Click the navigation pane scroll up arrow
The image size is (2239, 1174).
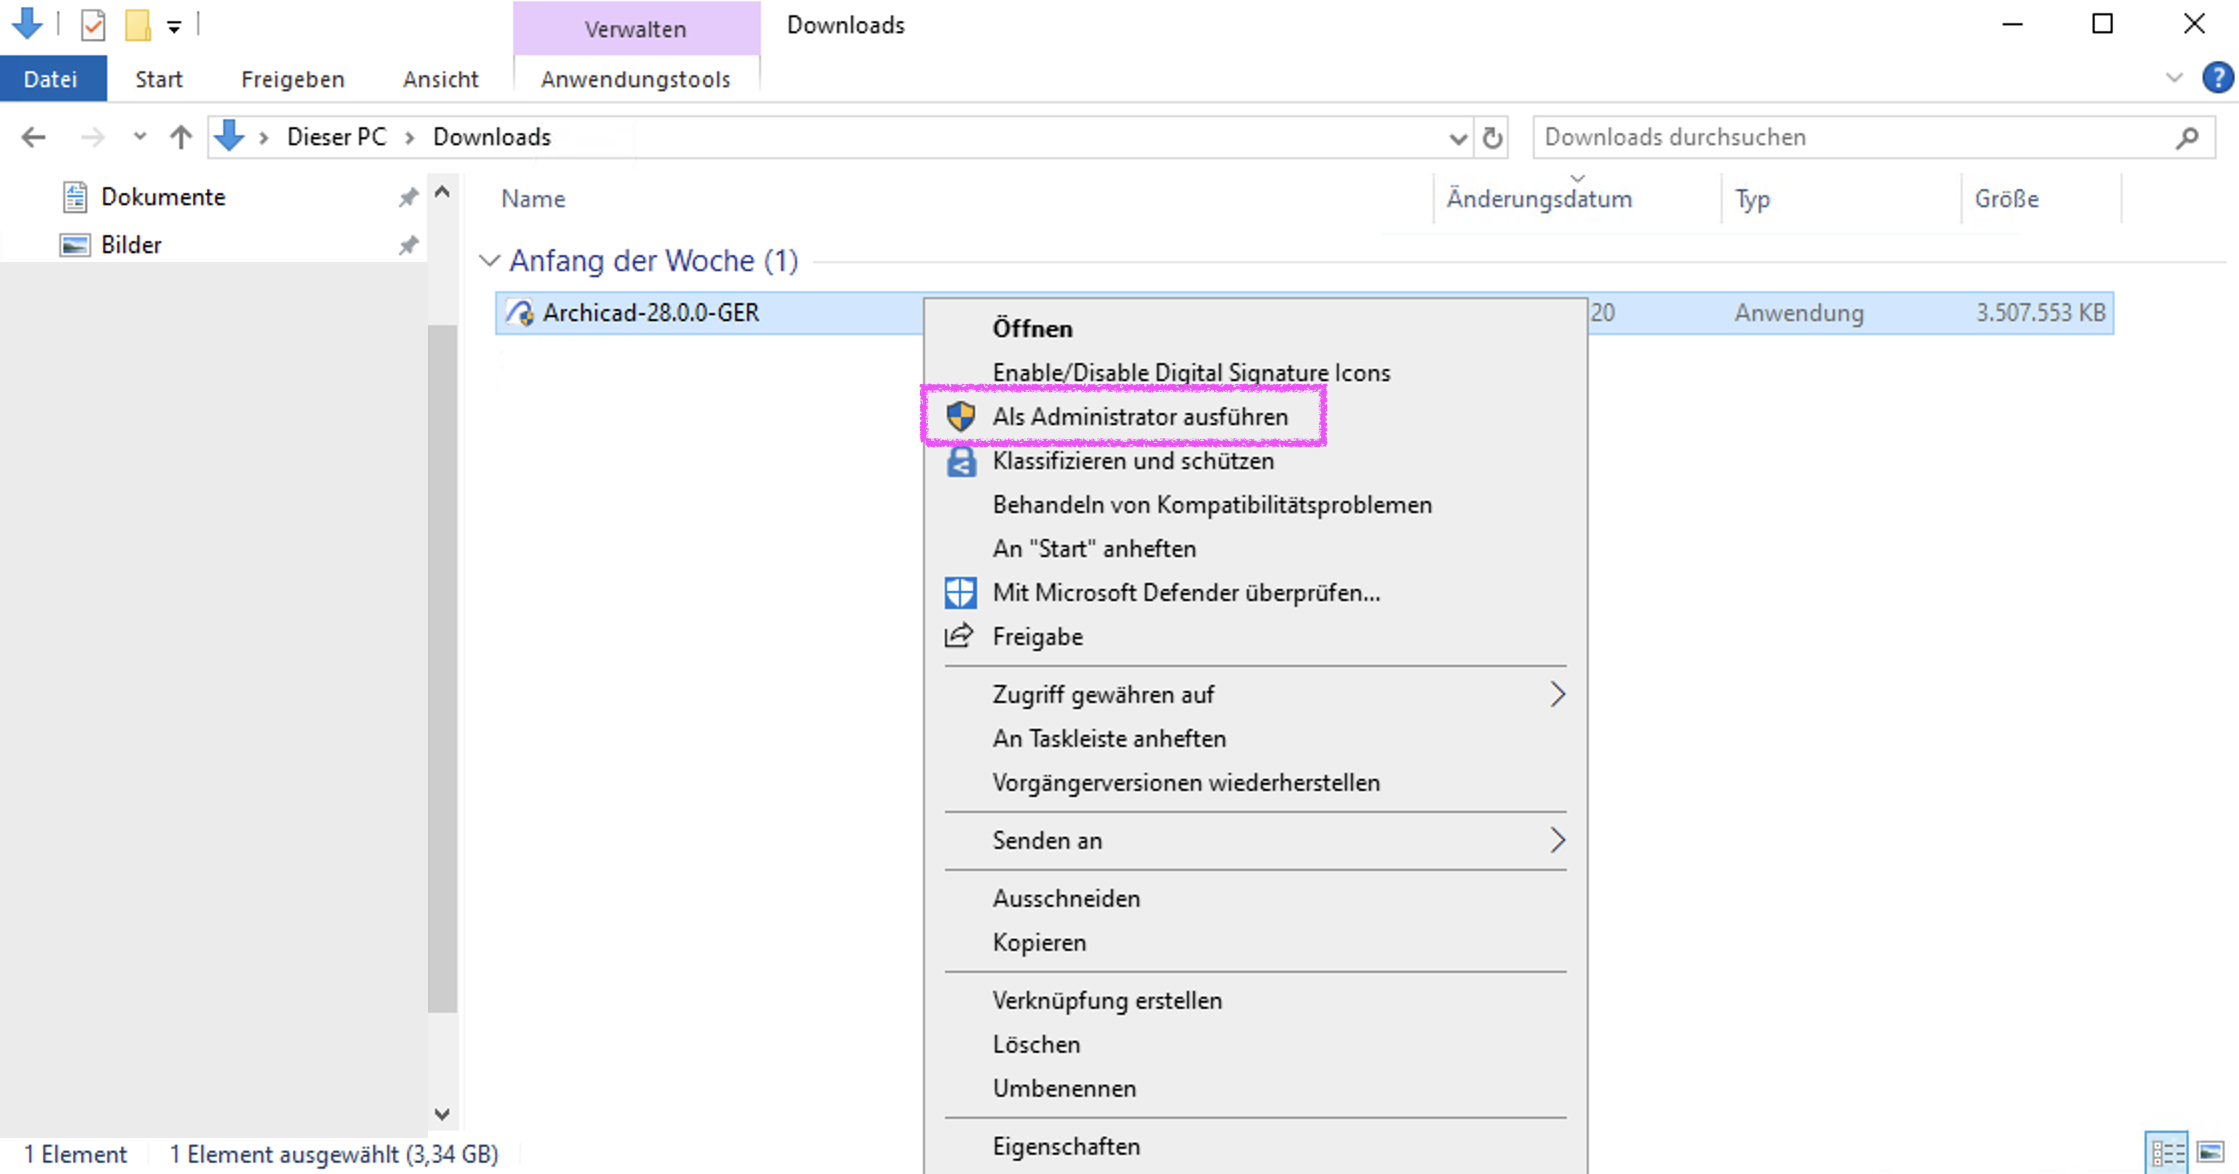[x=442, y=191]
